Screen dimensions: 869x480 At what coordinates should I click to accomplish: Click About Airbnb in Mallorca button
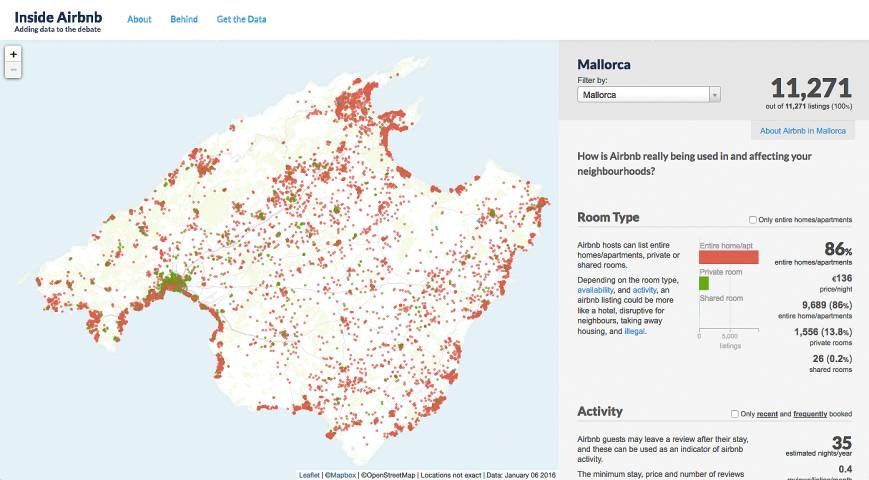coord(802,131)
